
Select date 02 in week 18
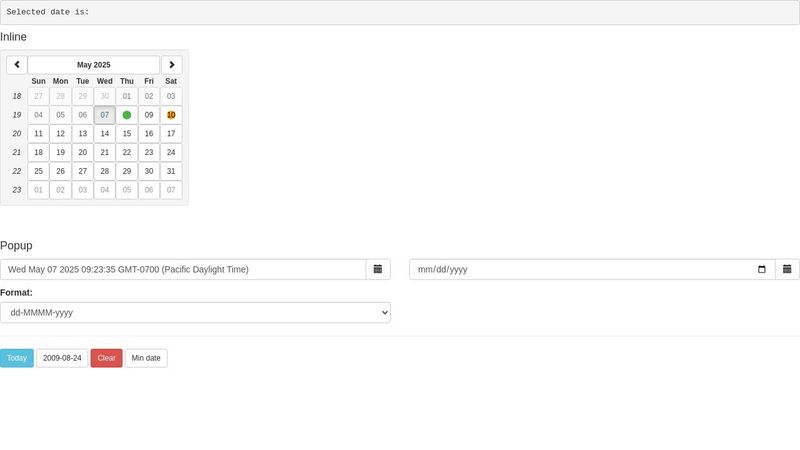tap(149, 96)
